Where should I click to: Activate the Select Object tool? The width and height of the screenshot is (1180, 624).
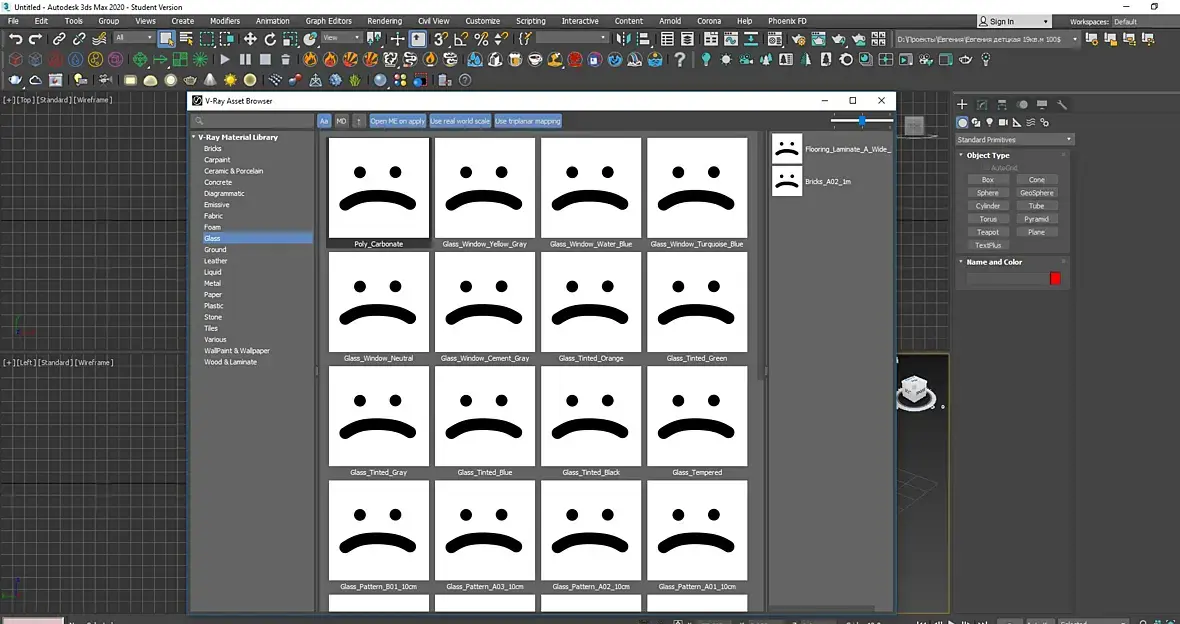167,38
